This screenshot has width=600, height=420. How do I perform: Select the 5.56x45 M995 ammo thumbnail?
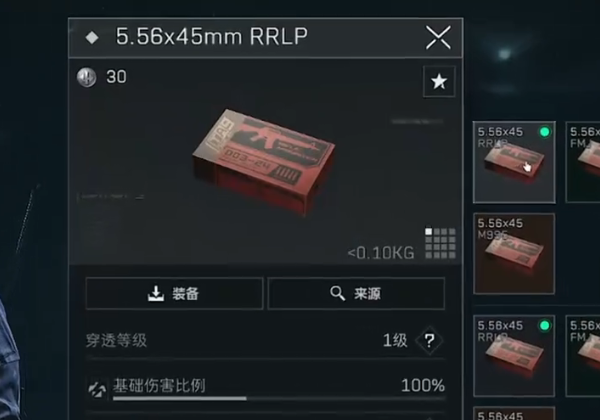514,254
